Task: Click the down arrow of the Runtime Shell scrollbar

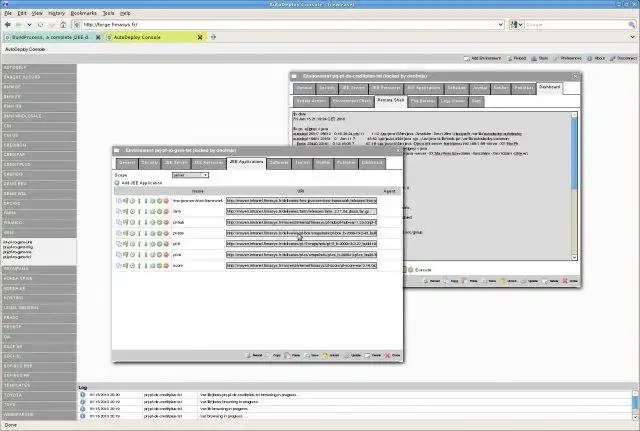Action: [x=574, y=257]
